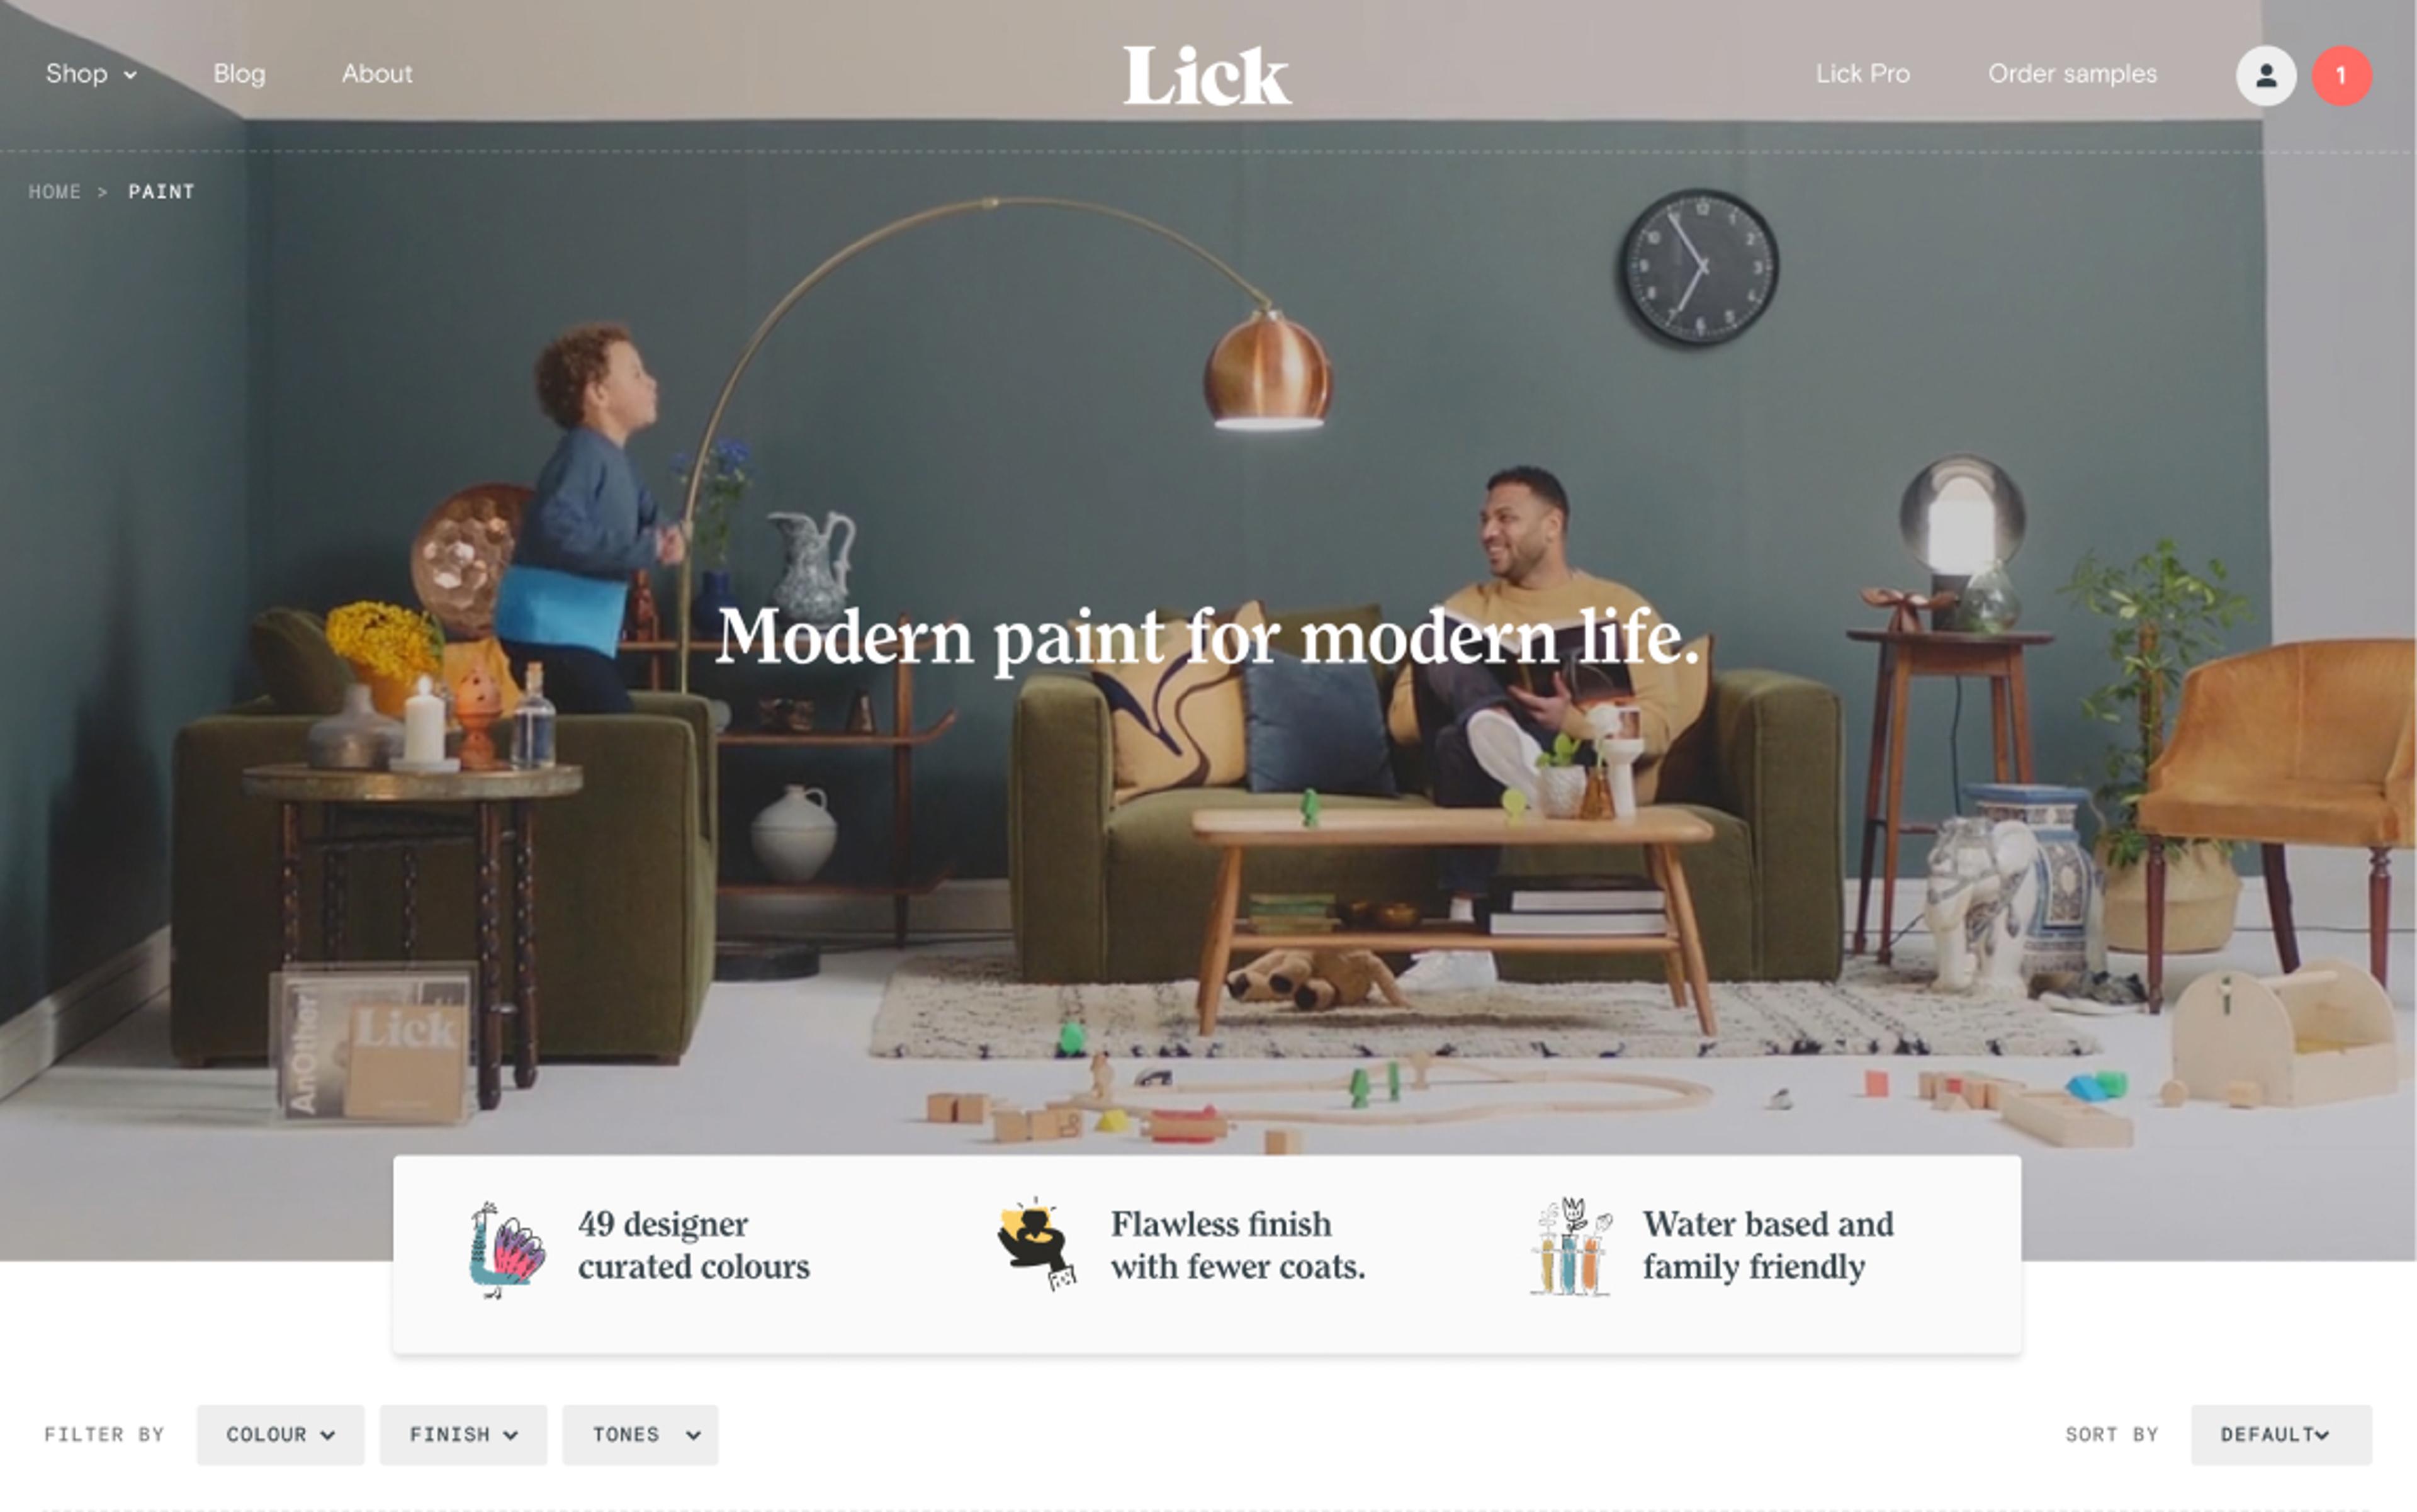Screen dimensions: 2417x1512
Task: Open the COLOUR filter dropdown
Action: (280, 1435)
